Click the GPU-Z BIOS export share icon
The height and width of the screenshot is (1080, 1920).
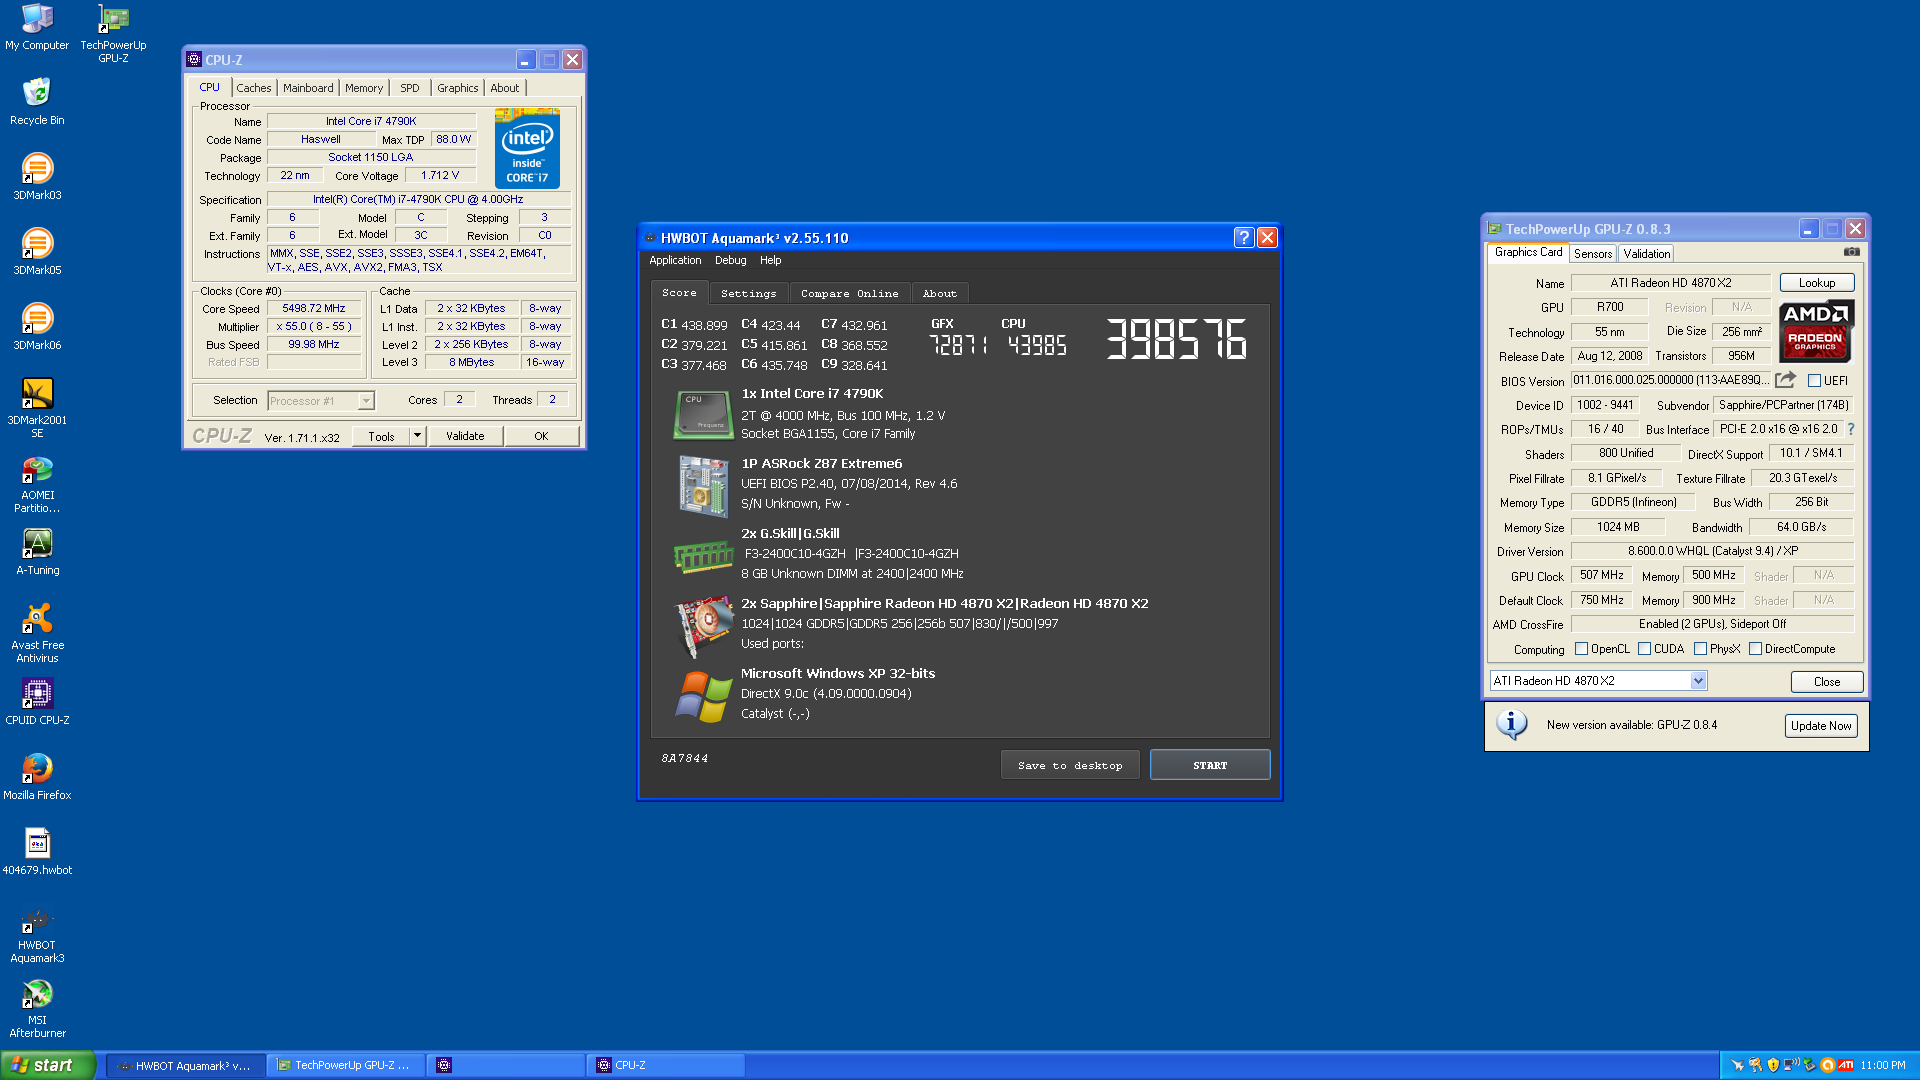(x=1785, y=380)
